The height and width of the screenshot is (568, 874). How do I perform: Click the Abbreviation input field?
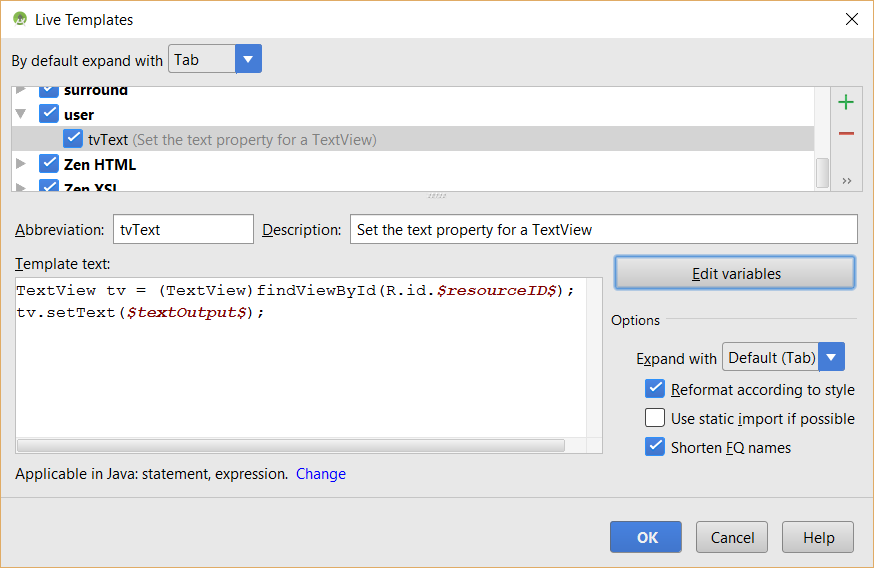183,229
